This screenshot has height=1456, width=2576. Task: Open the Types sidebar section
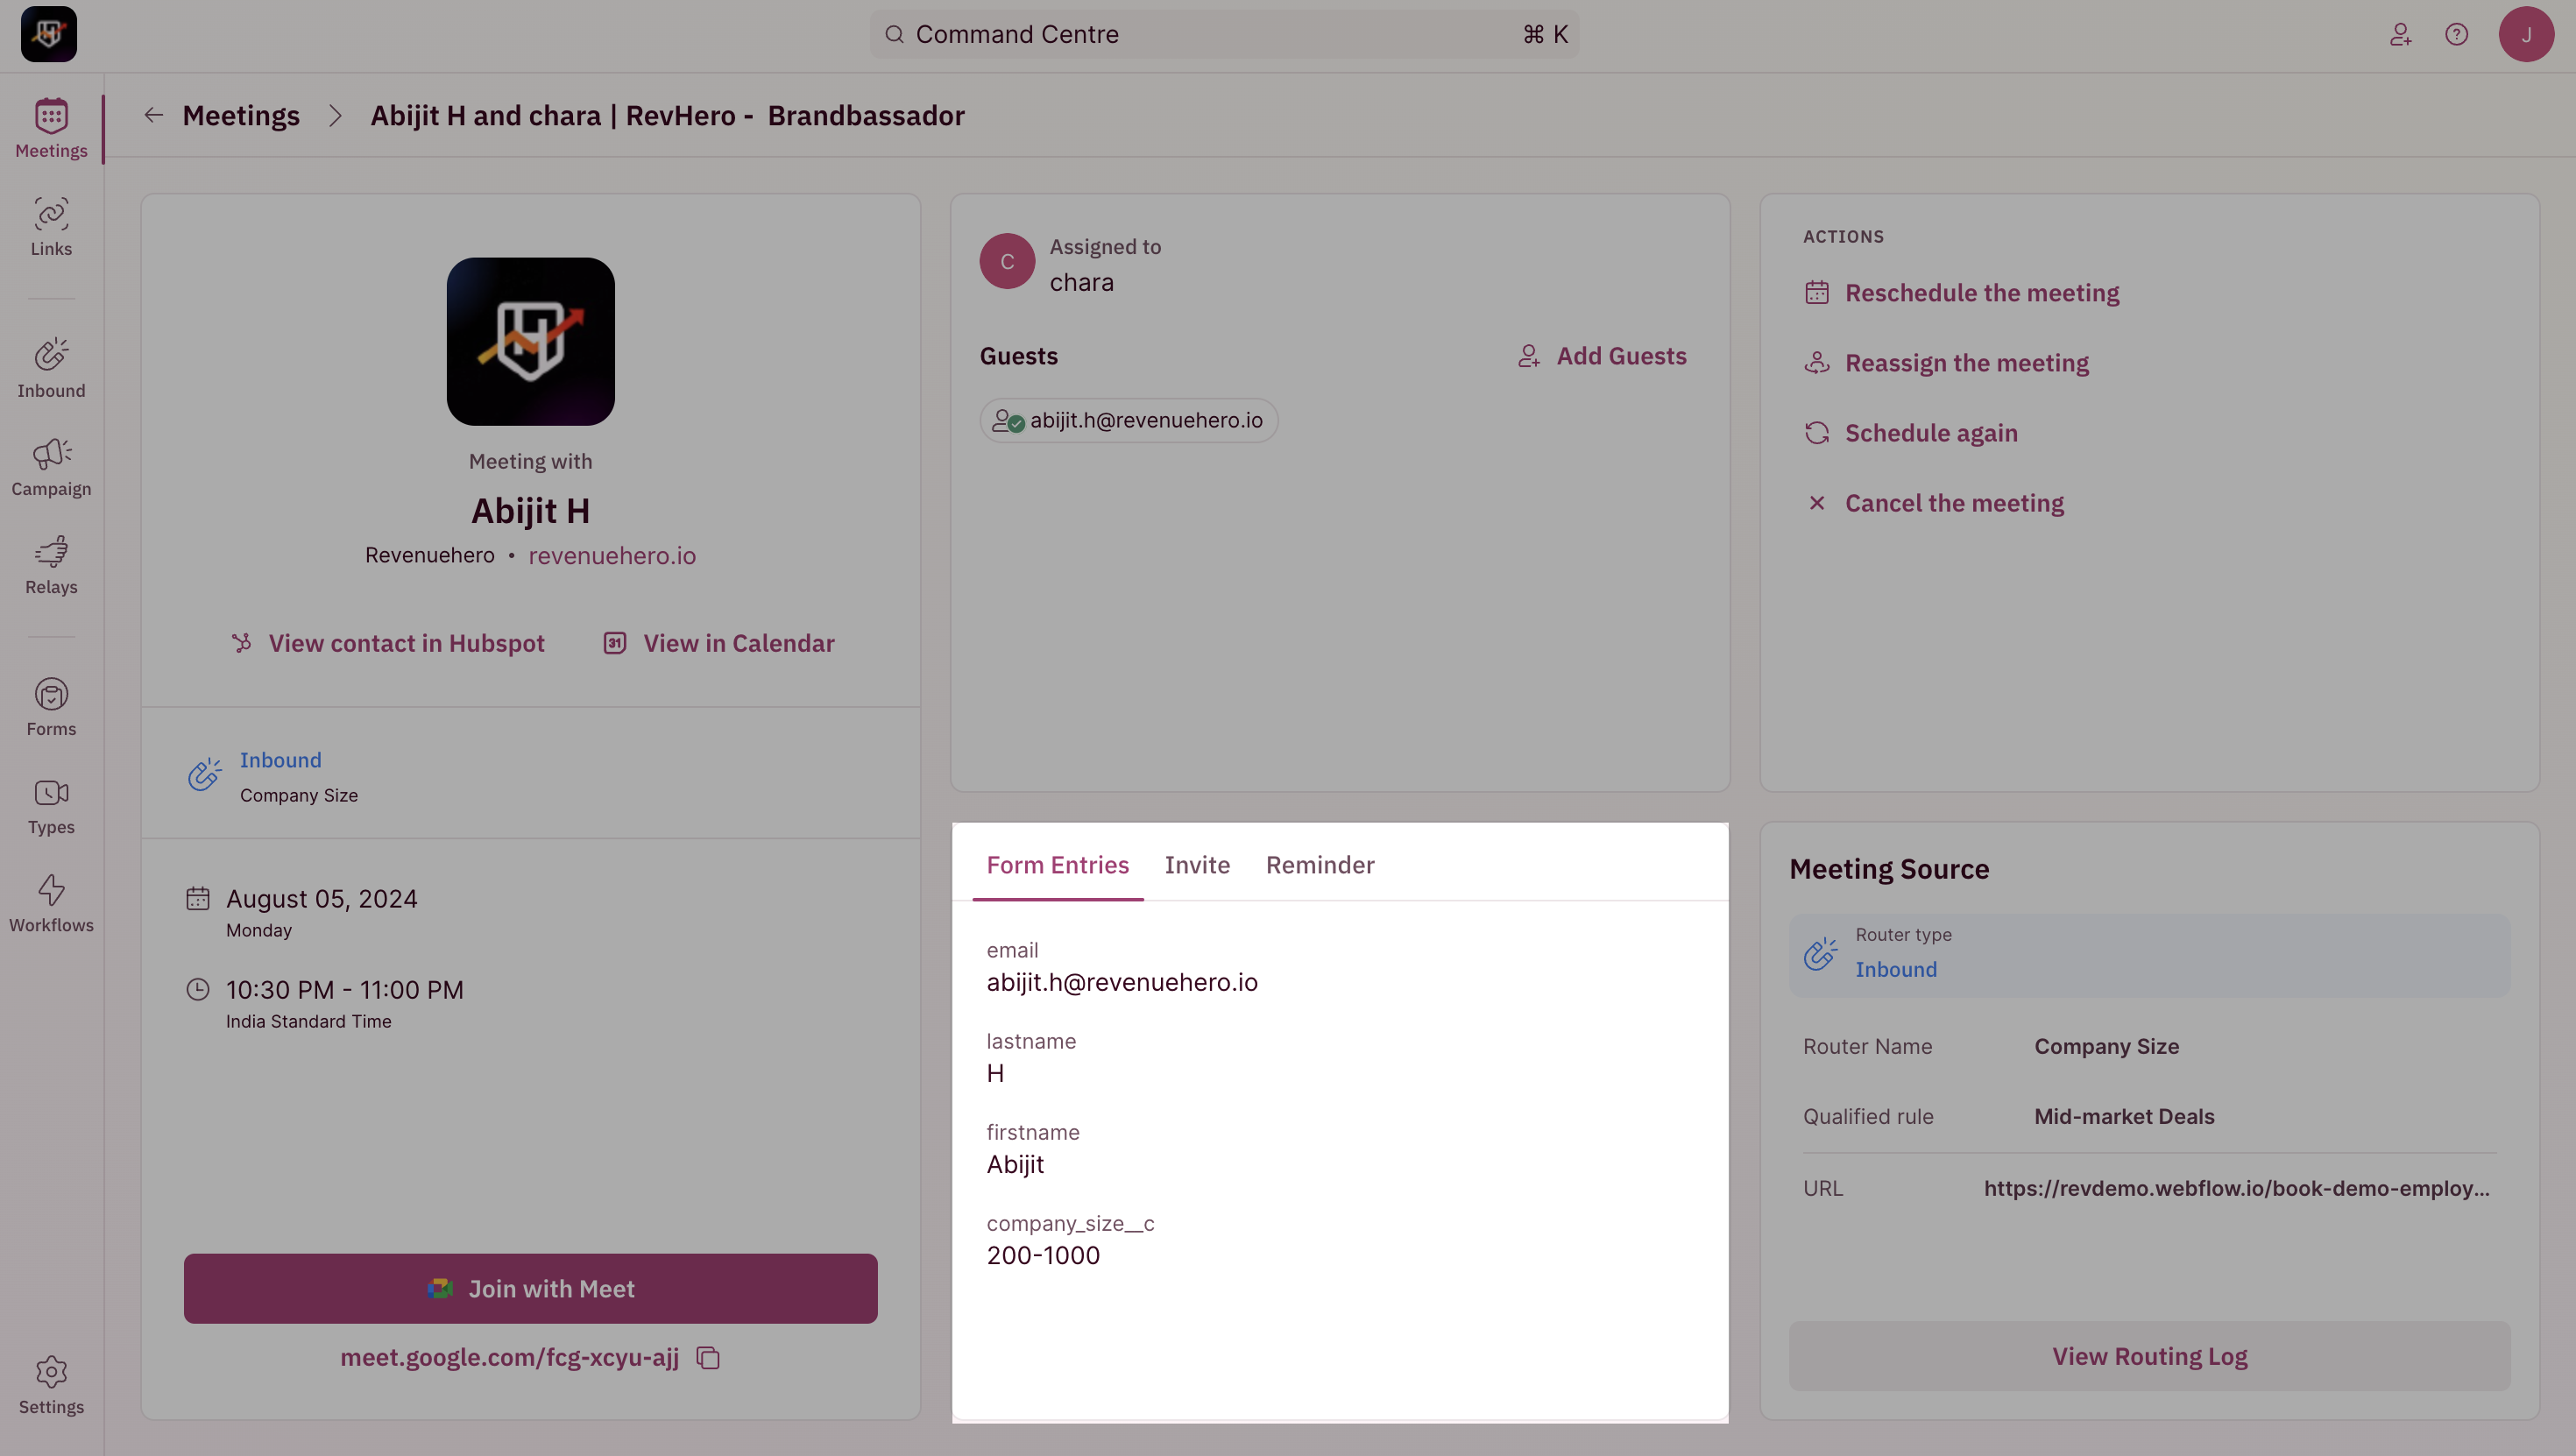[x=51, y=805]
